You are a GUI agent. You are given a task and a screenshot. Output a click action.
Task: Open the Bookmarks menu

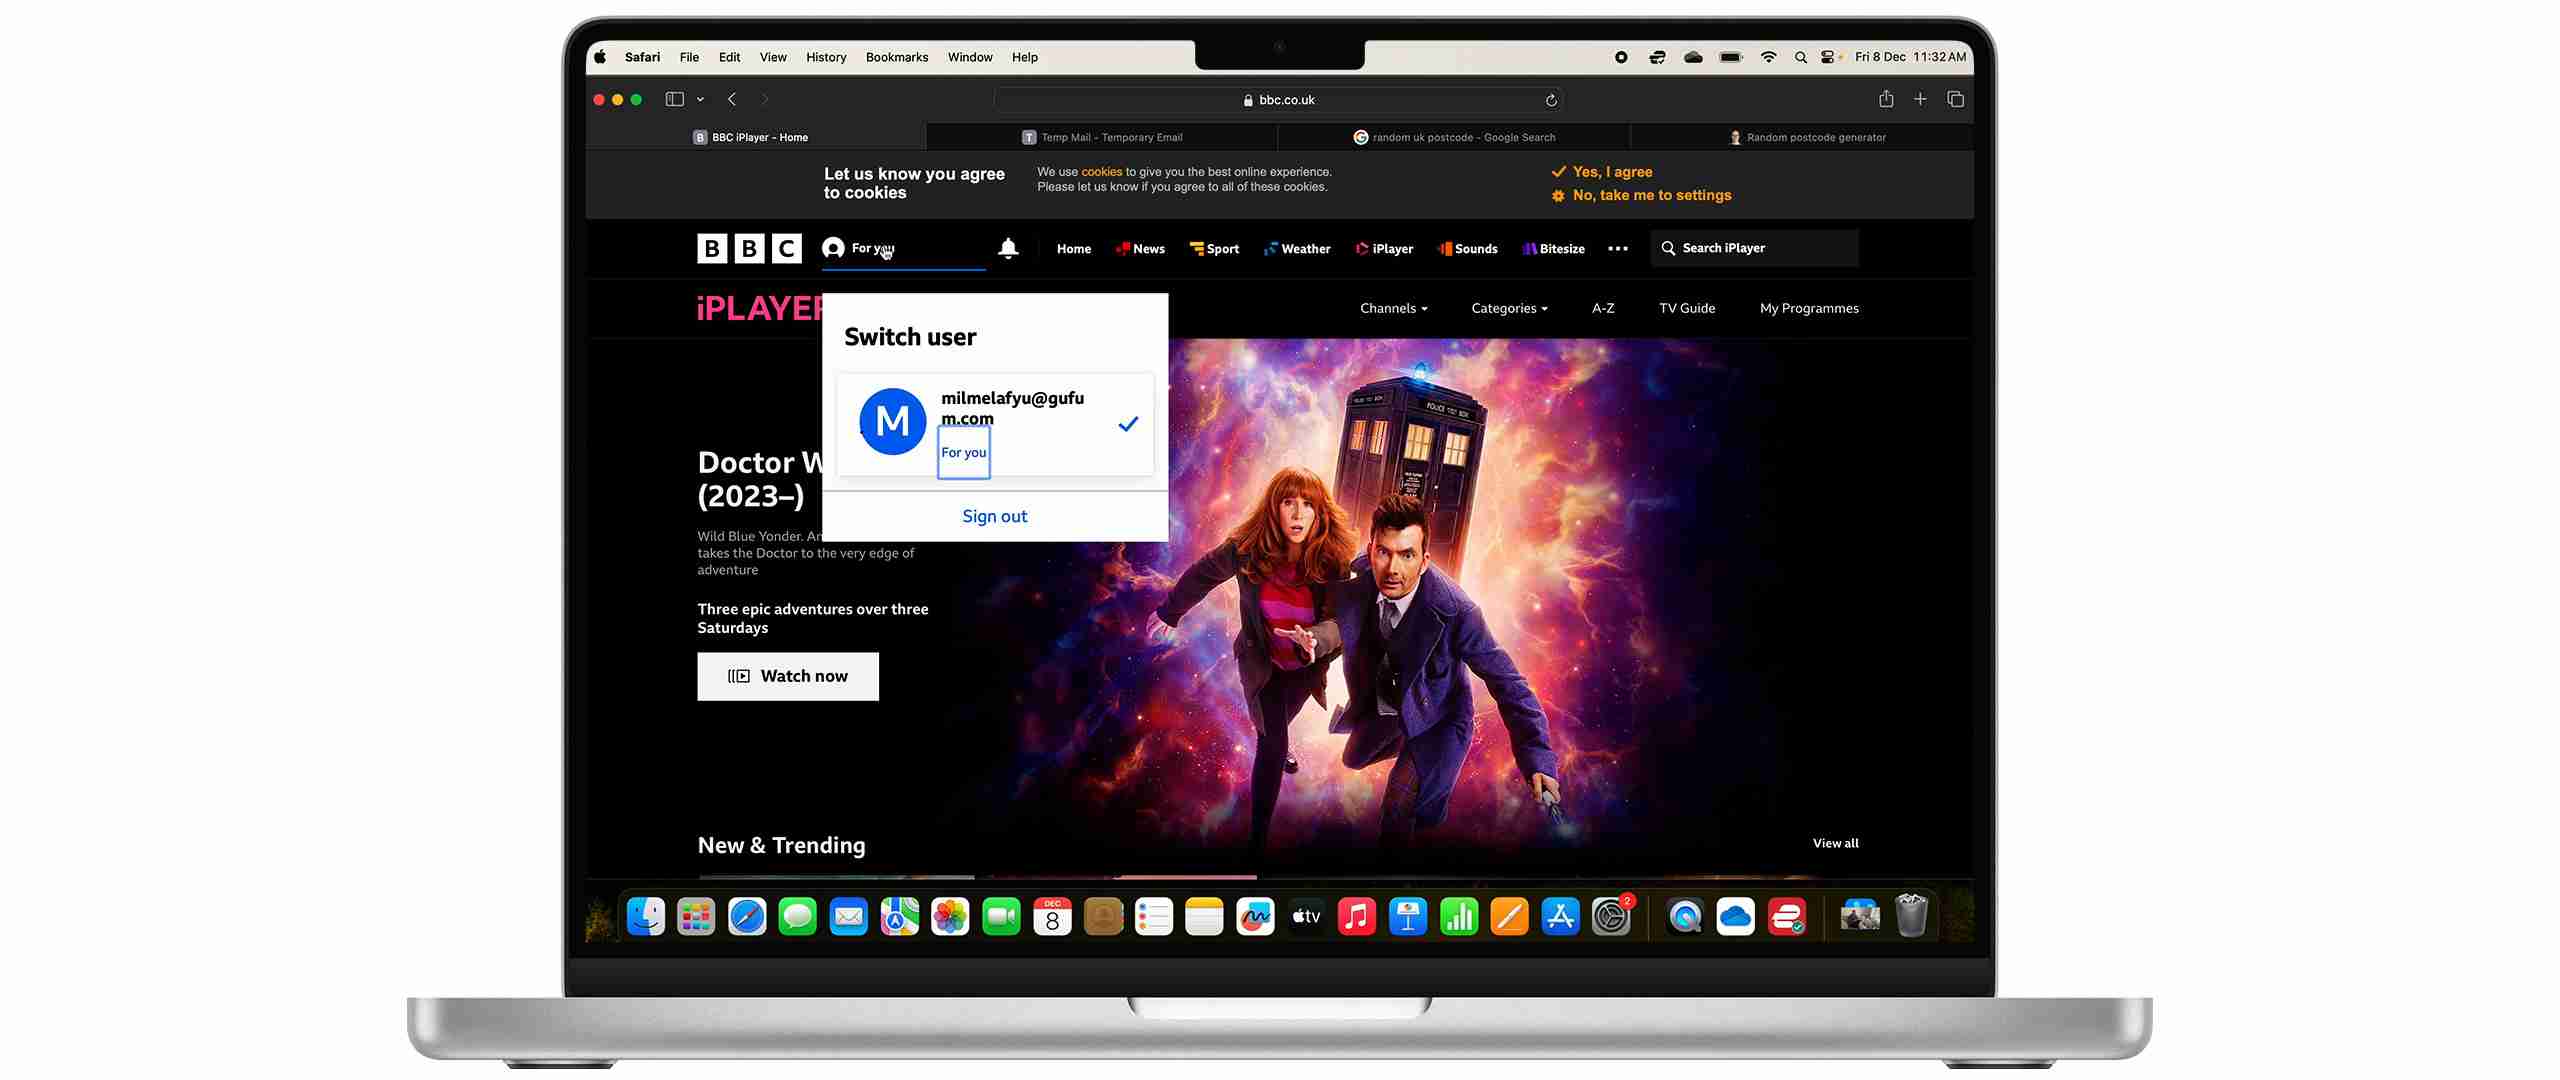click(x=897, y=57)
